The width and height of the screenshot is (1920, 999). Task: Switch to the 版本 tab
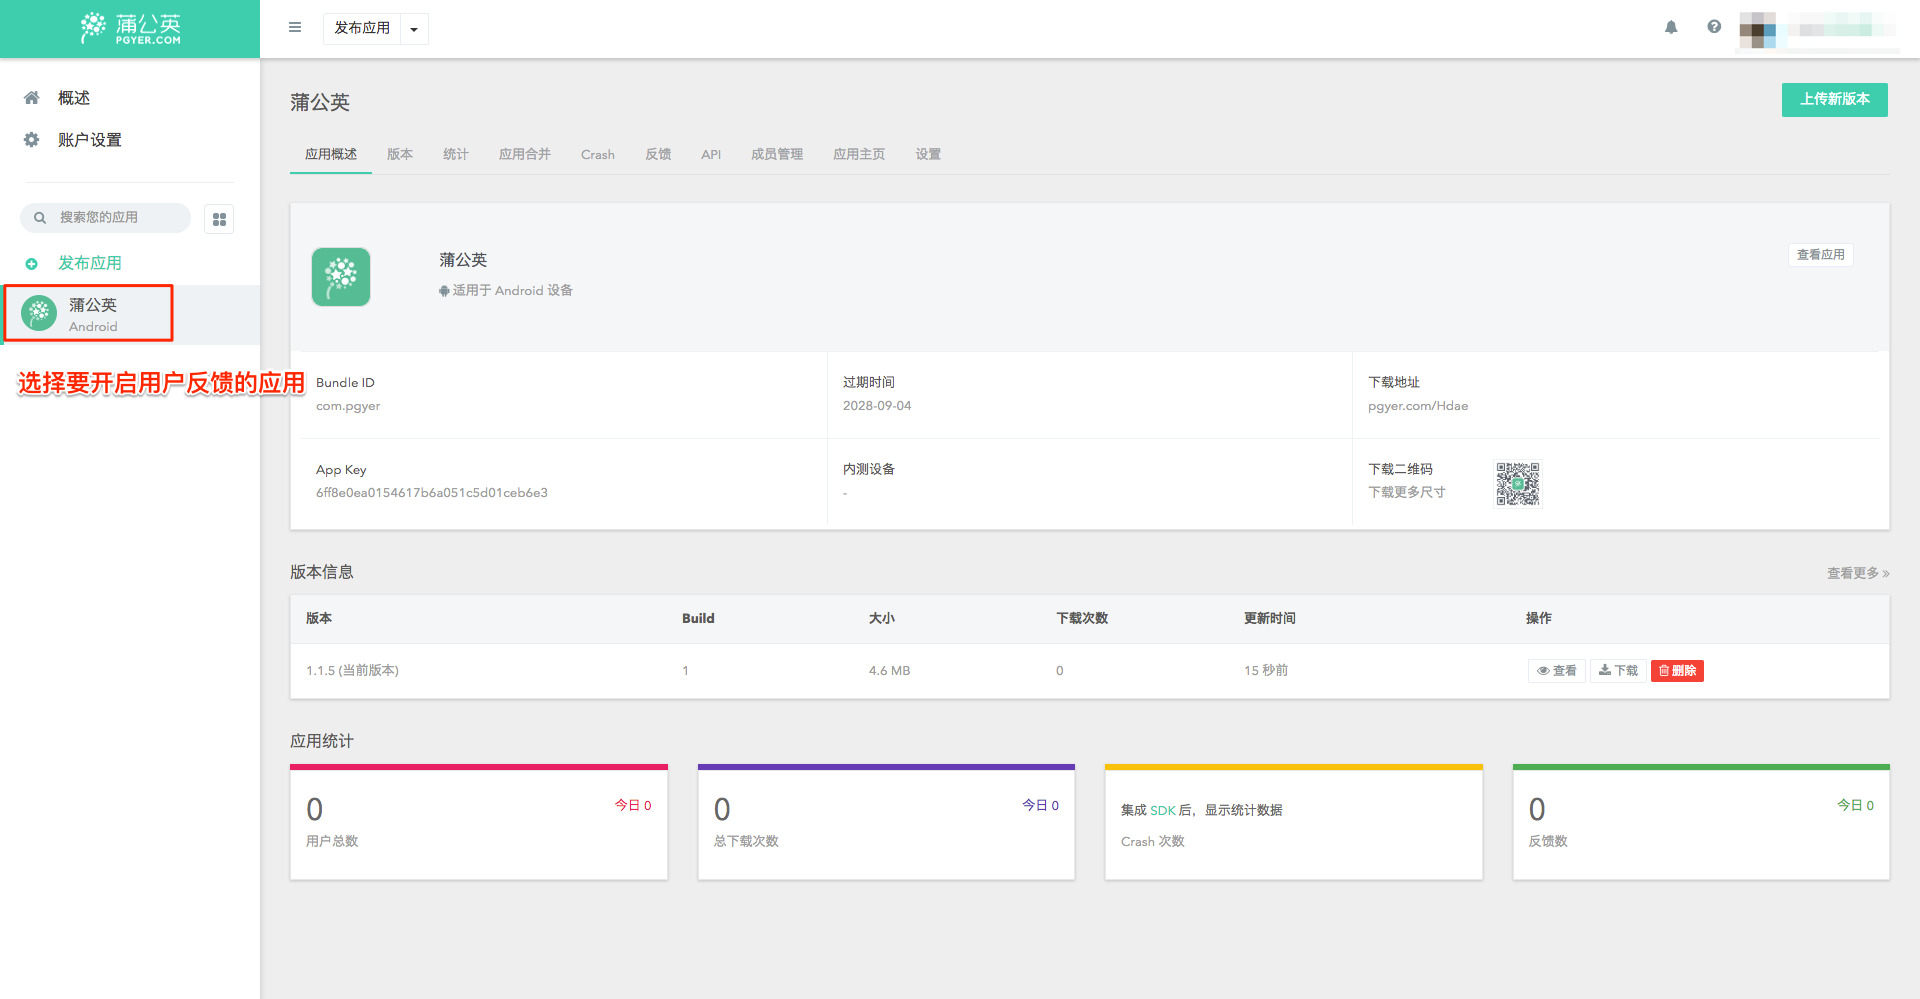tap(400, 154)
